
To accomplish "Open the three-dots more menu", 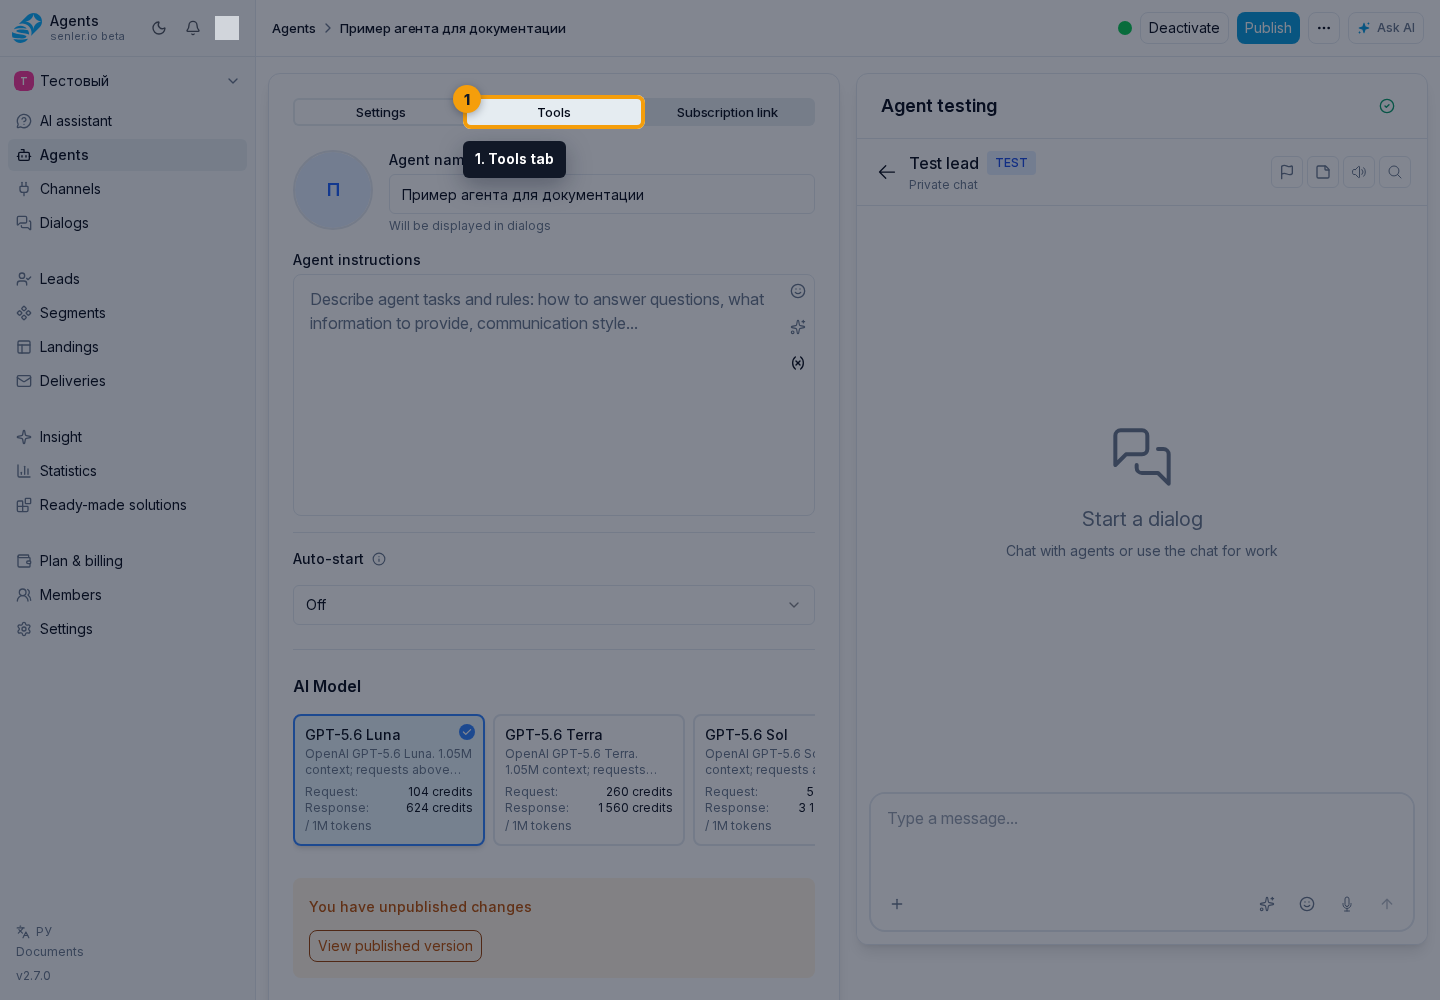I will coord(1324,28).
